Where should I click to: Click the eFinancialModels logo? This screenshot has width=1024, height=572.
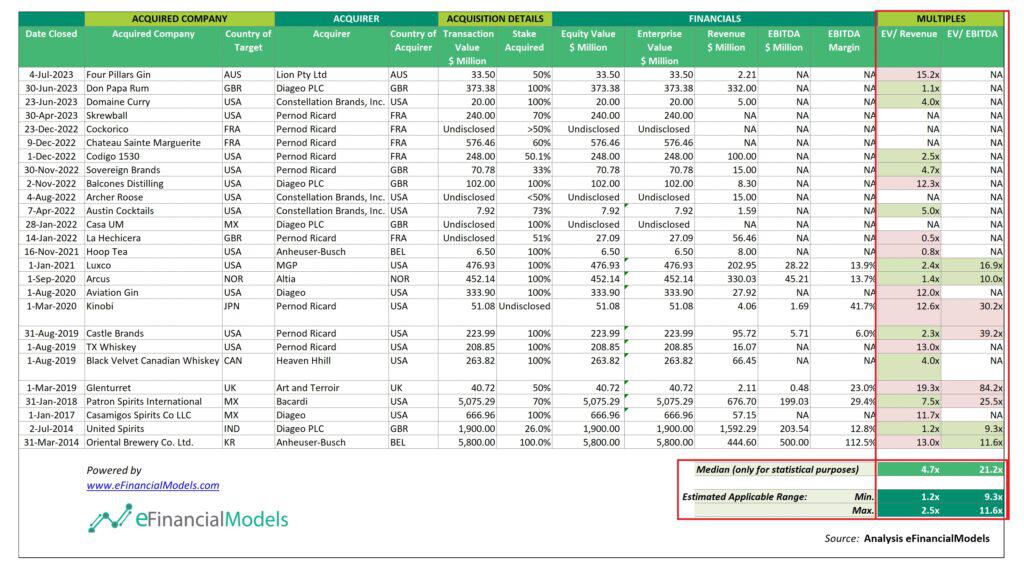click(188, 518)
